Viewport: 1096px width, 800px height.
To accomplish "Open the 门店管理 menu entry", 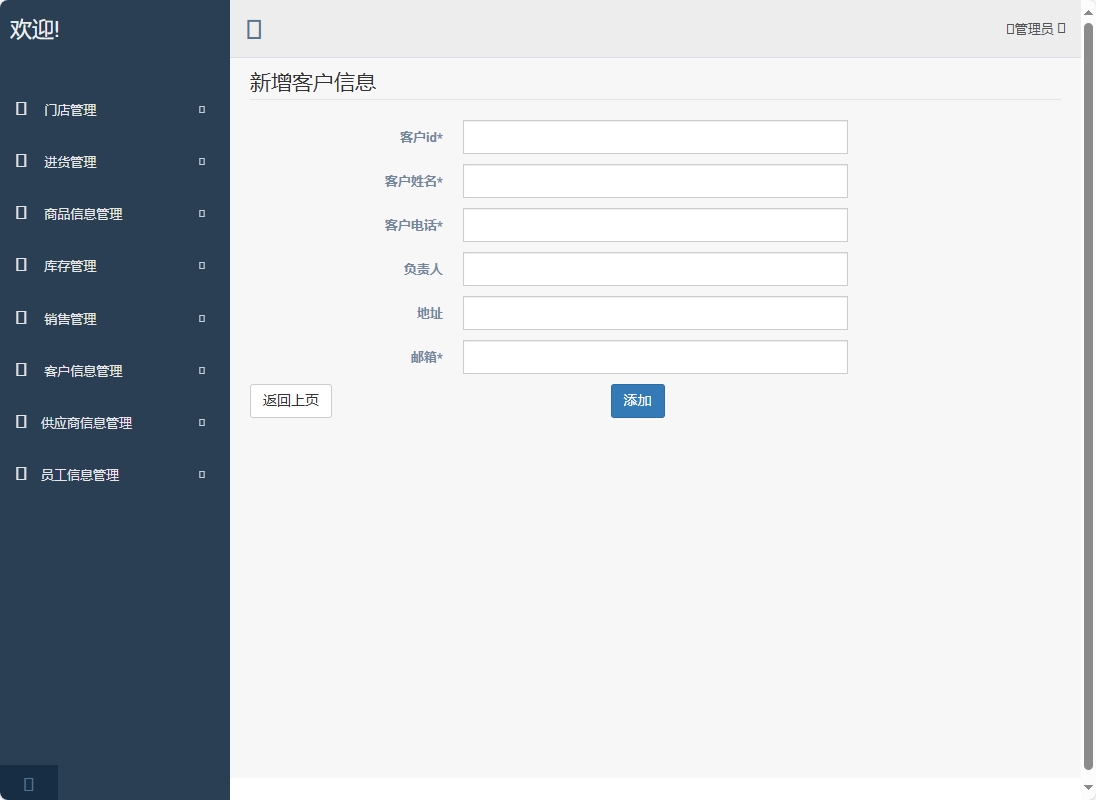I will click(70, 109).
